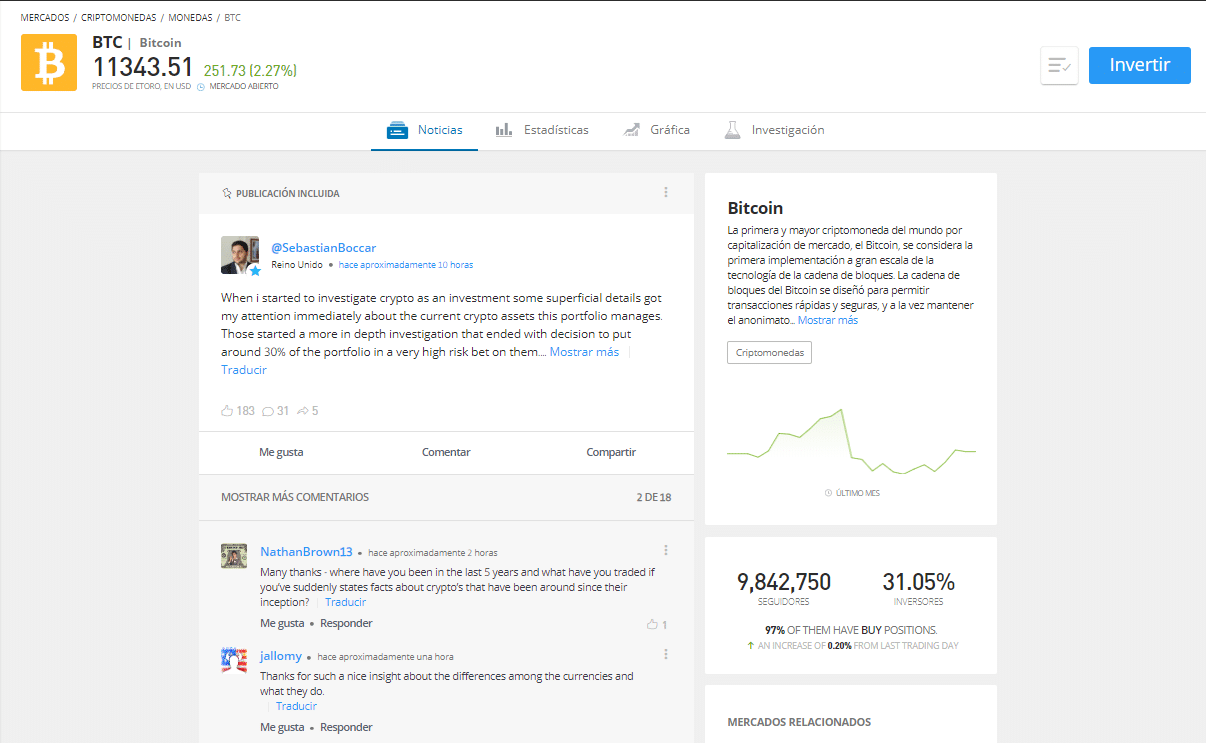Open the Gráfica tab
Viewport: 1206px width, 743px height.
point(656,130)
